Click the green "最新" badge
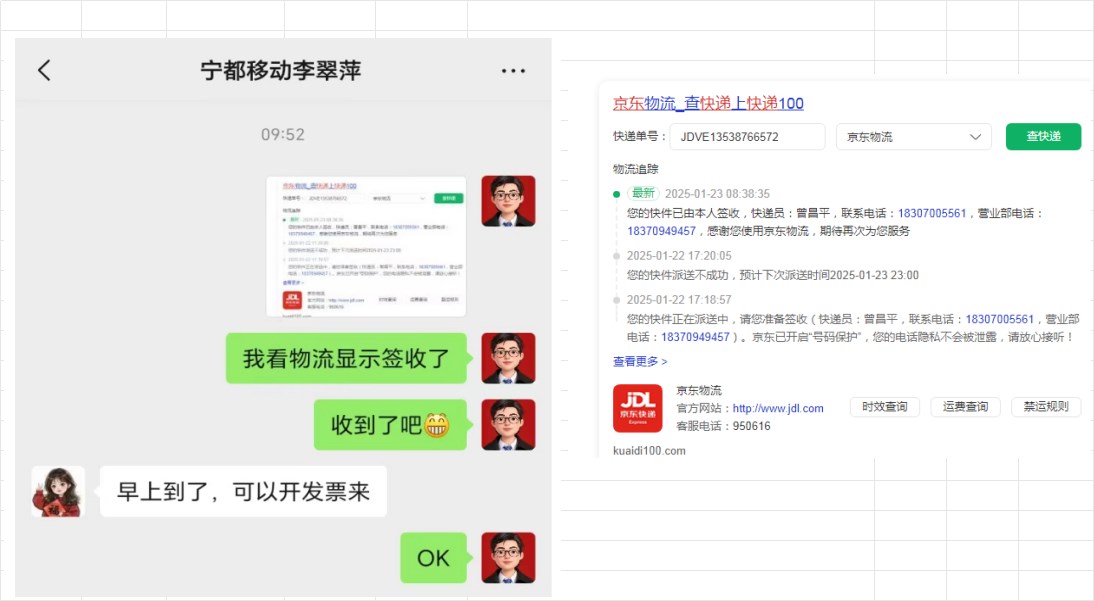Image resolution: width=1094 pixels, height=601 pixels. coord(643,193)
